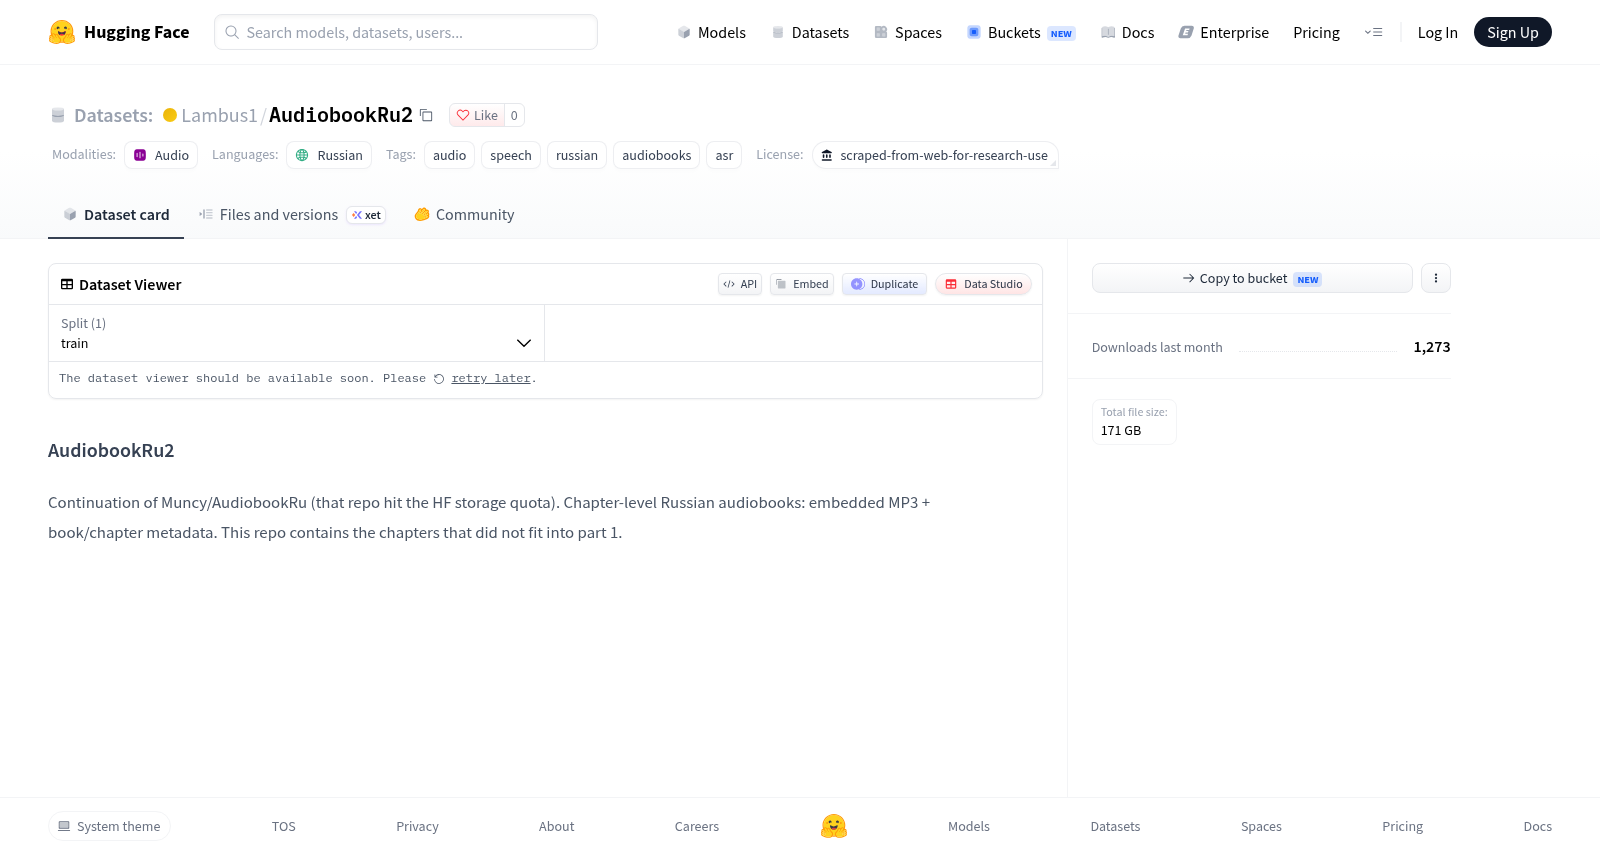The height and width of the screenshot is (861, 1600).
Task: Click the Hugging Face logo icon
Action: coord(62,32)
